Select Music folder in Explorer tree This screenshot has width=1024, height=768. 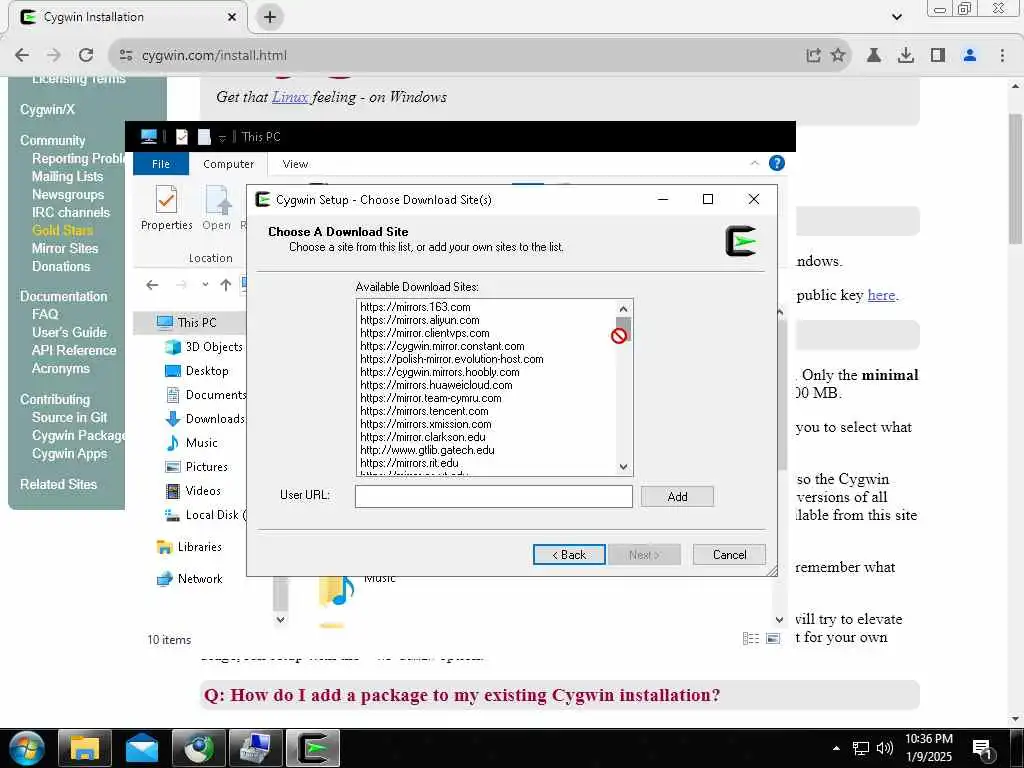click(x=192, y=443)
